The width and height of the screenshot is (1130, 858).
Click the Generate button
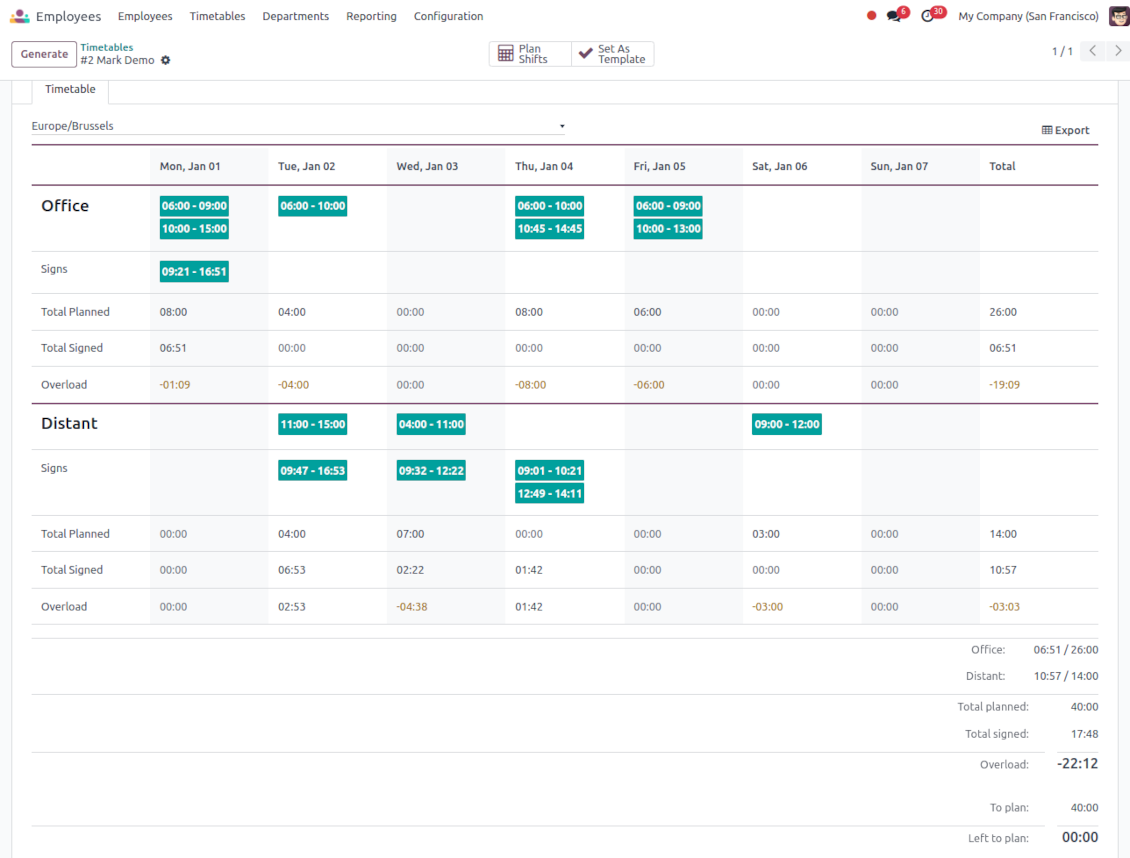[44, 54]
